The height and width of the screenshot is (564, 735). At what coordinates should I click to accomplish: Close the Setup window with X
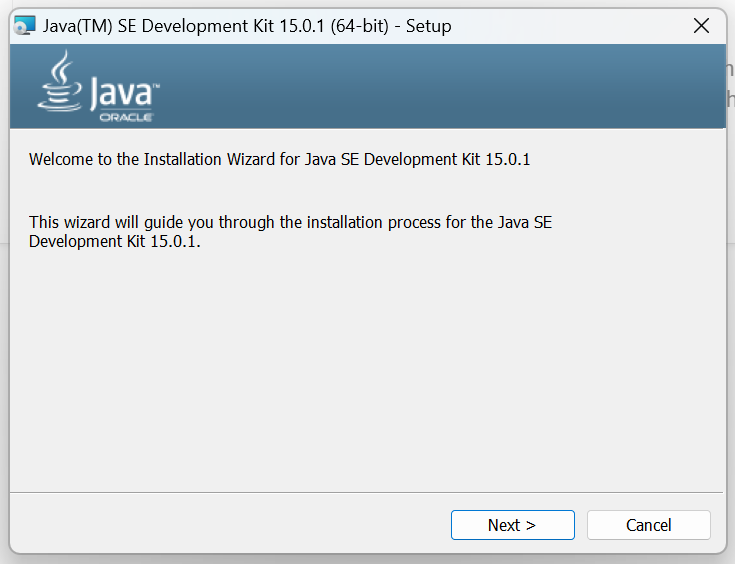pos(701,26)
